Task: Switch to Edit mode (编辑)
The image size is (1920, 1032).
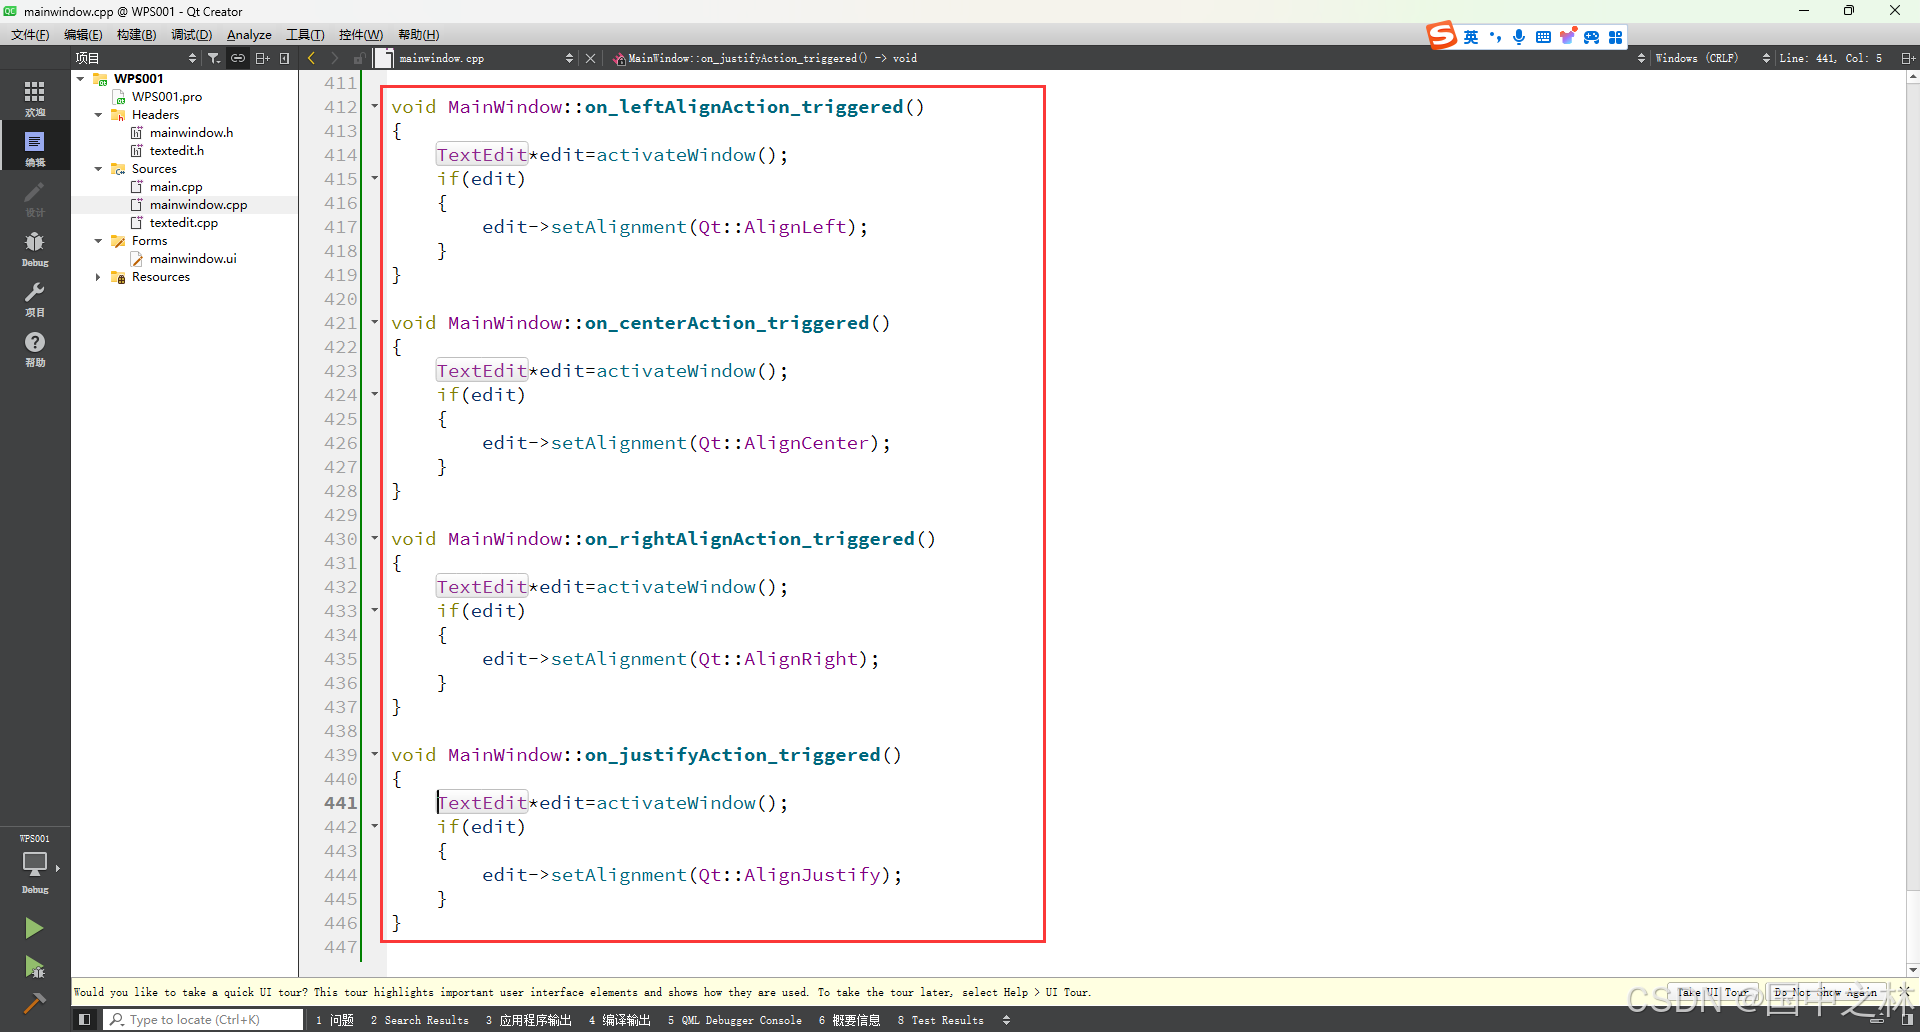Action: 35,148
